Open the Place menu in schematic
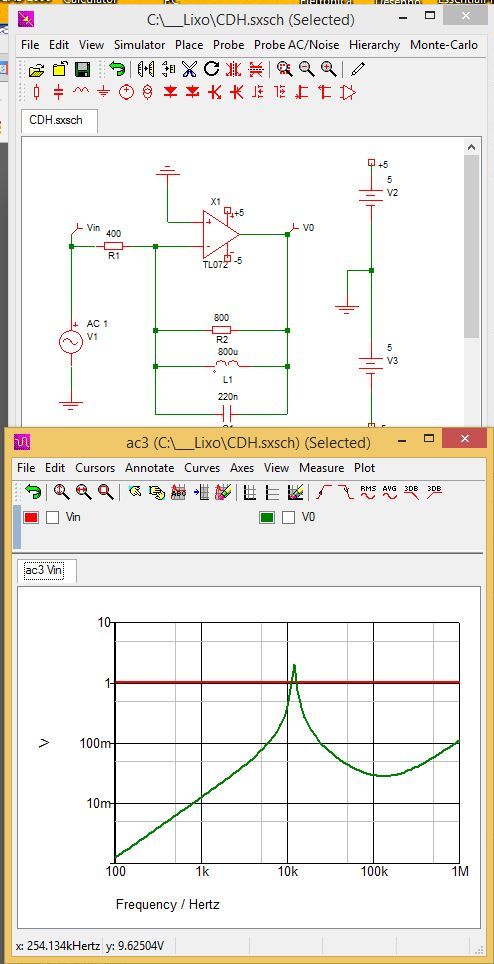The height and width of the screenshot is (964, 494). pos(189,45)
